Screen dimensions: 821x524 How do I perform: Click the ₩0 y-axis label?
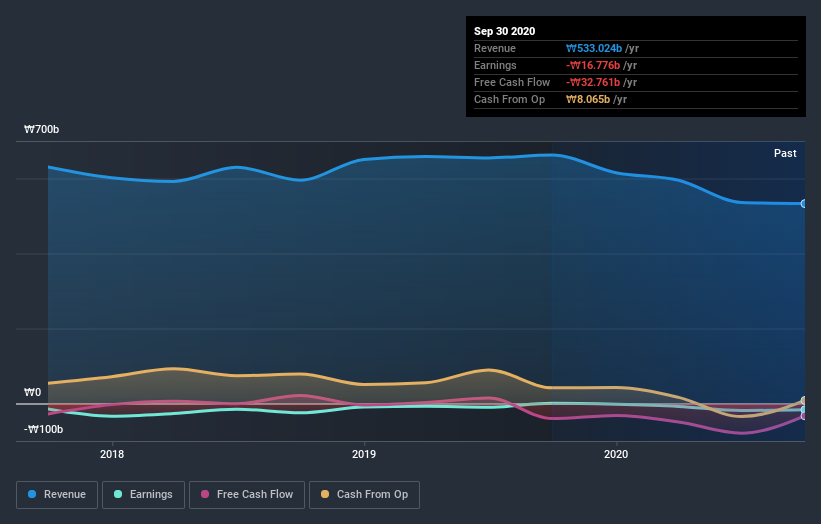[32, 392]
